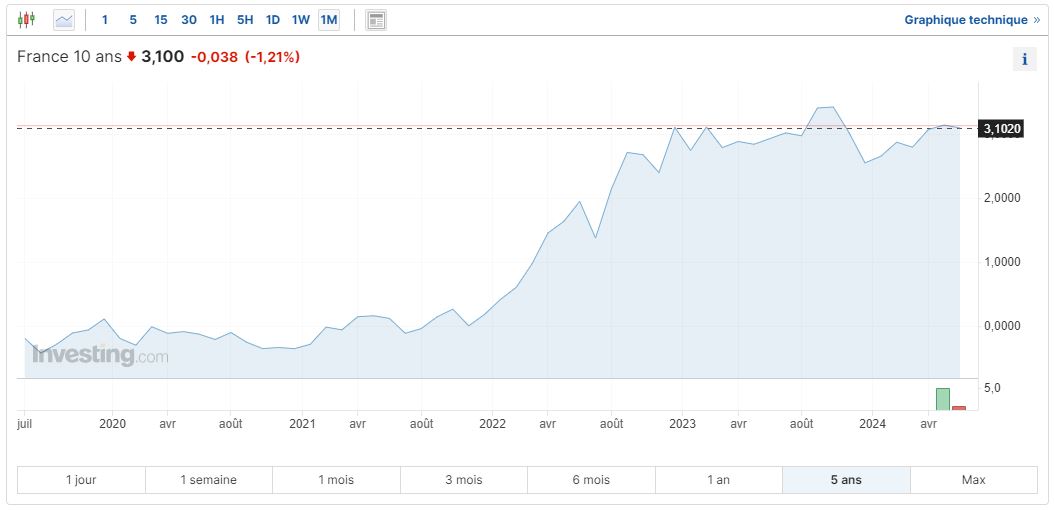Viewport: 1054px width, 511px height.
Task: Select the 1M monthly interval
Action: coord(329,20)
